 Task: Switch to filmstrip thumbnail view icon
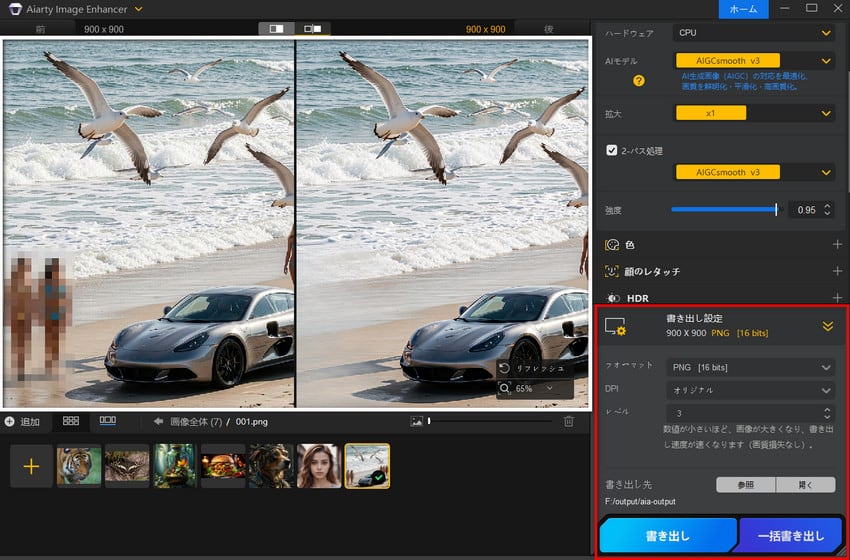(x=108, y=422)
